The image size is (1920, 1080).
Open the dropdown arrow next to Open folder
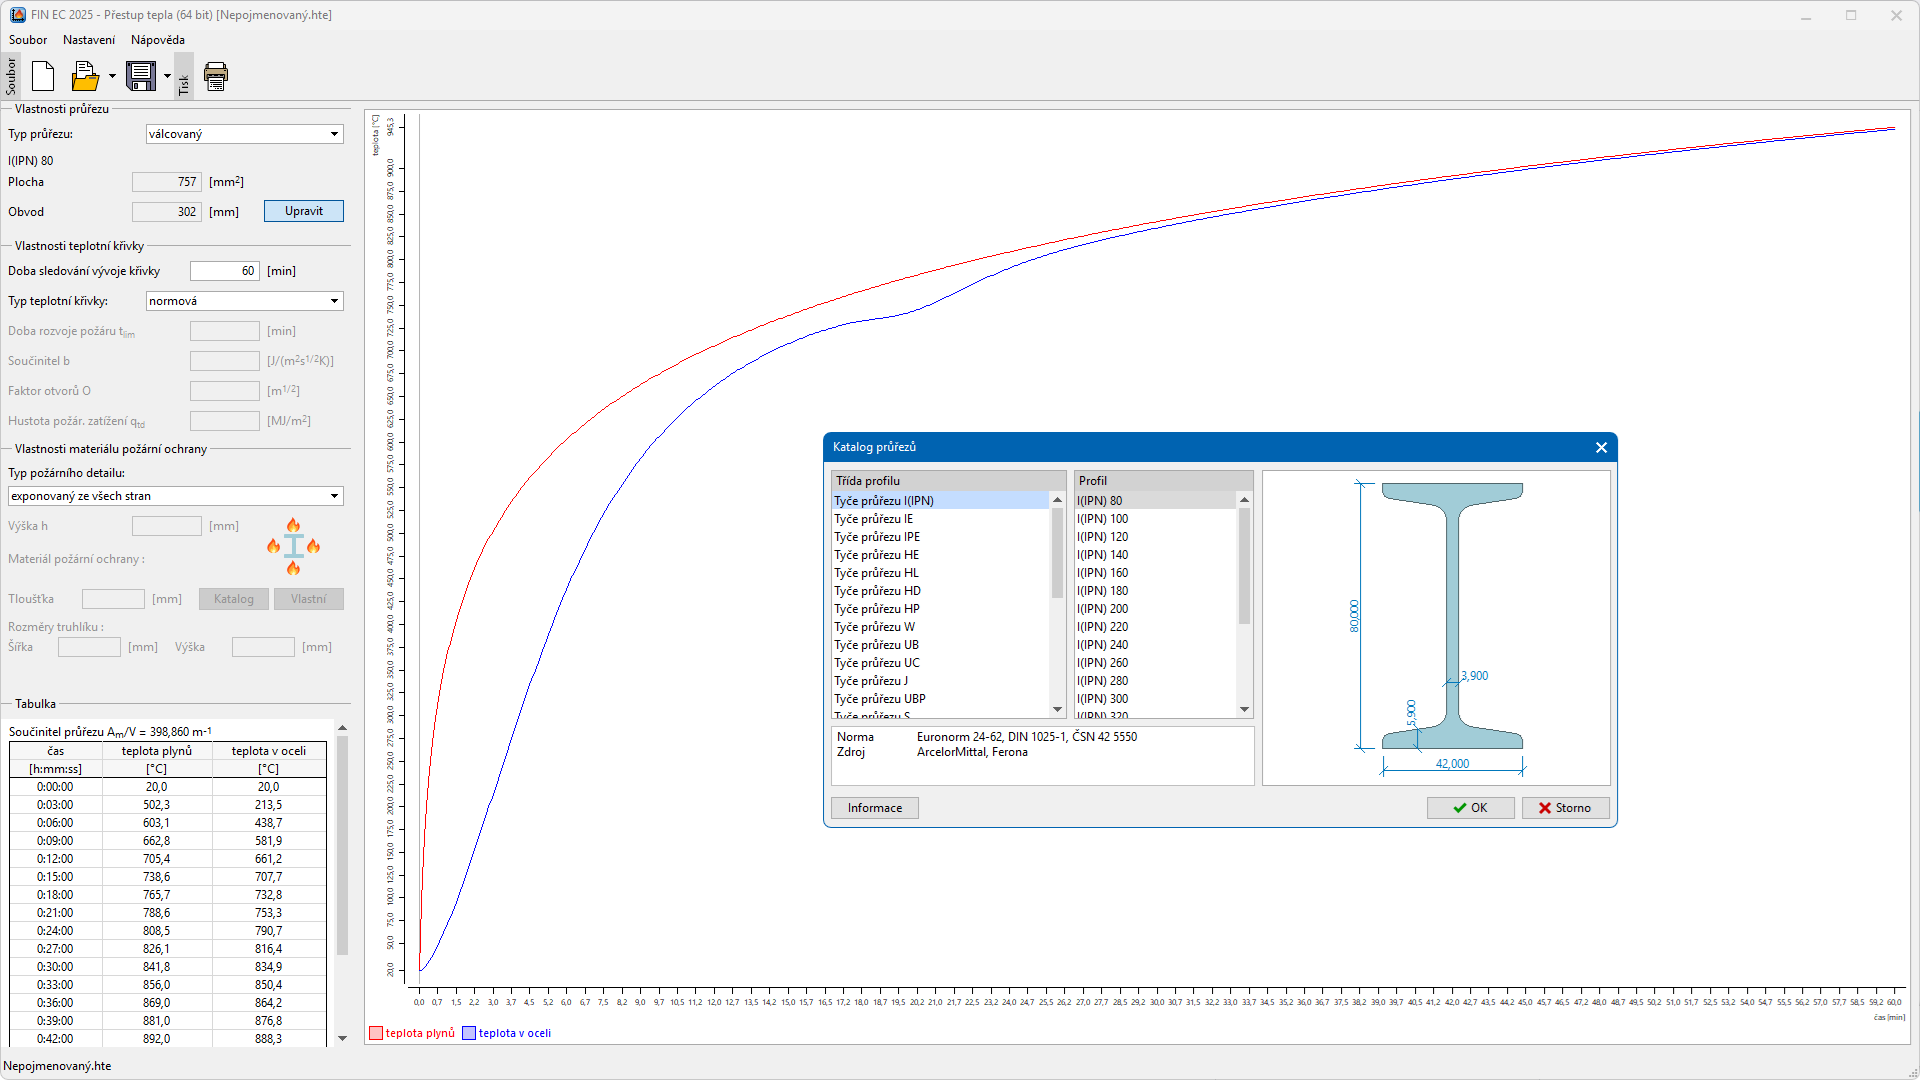tap(112, 76)
